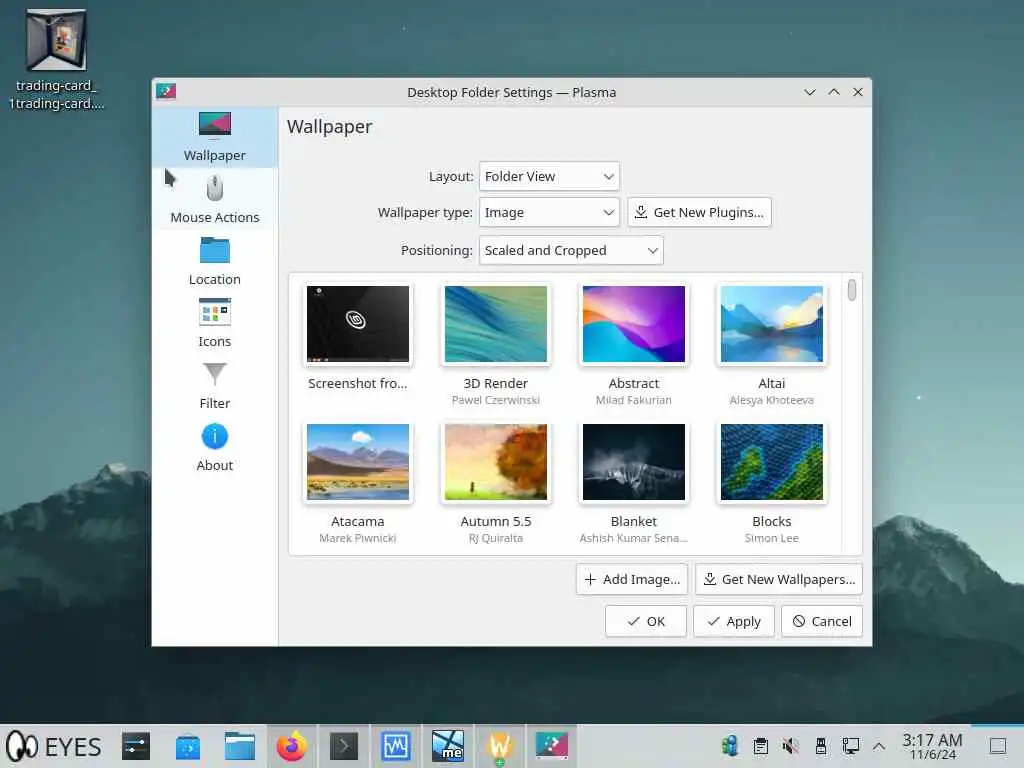Click the author name Simon Lee
The image size is (1024, 768).
tap(771, 538)
